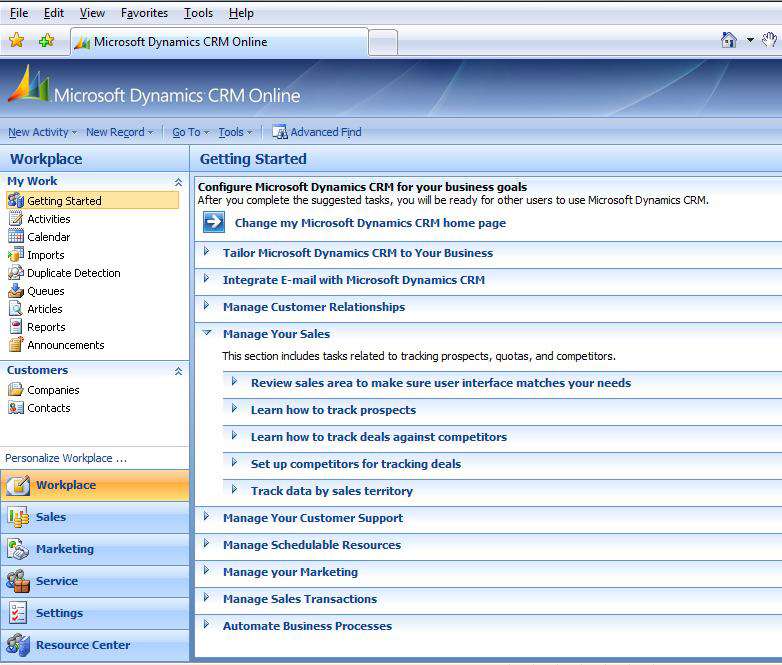Open the CRM Tools toolbar dropdown

(x=235, y=132)
